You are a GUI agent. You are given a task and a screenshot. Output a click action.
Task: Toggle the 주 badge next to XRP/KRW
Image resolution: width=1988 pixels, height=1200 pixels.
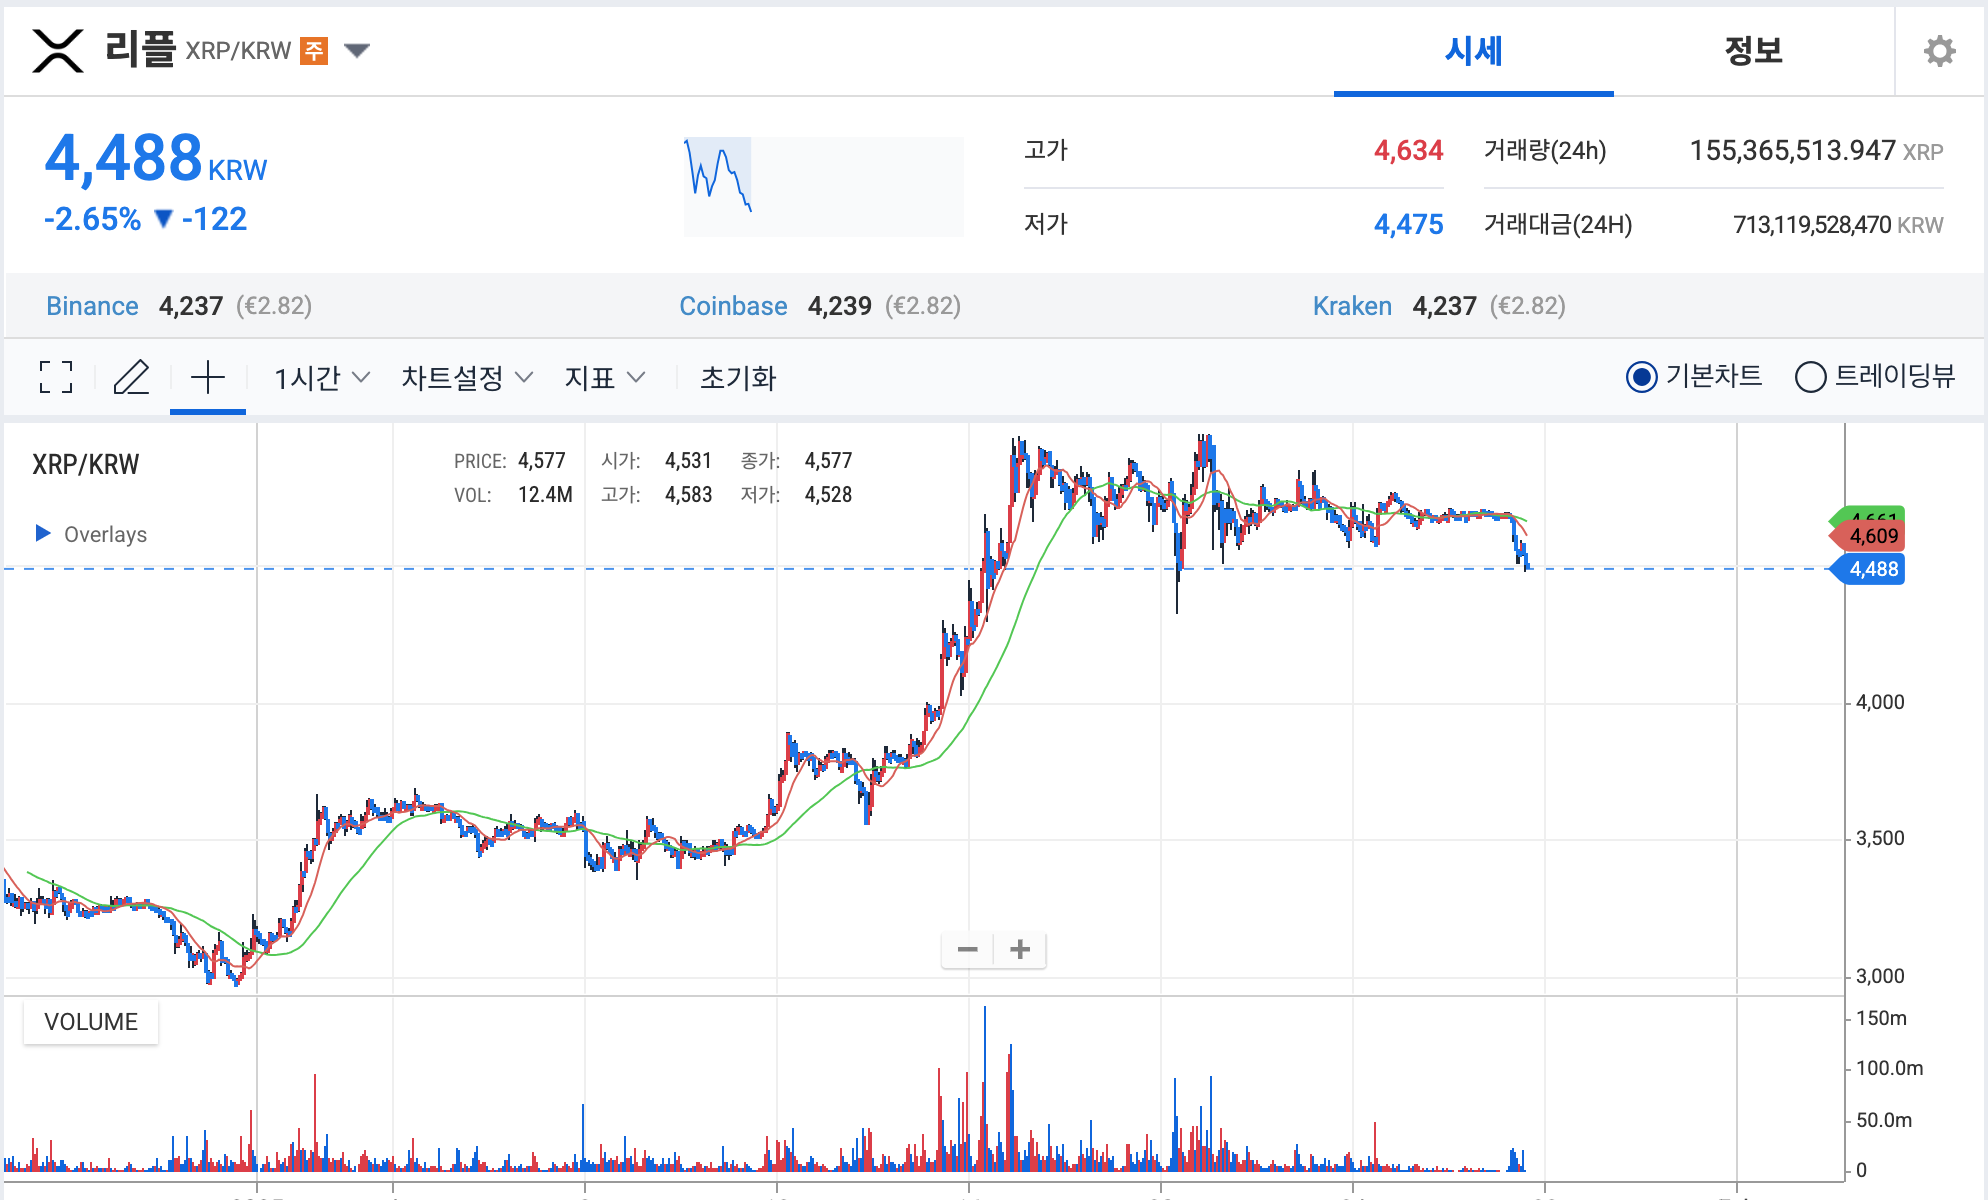click(315, 51)
